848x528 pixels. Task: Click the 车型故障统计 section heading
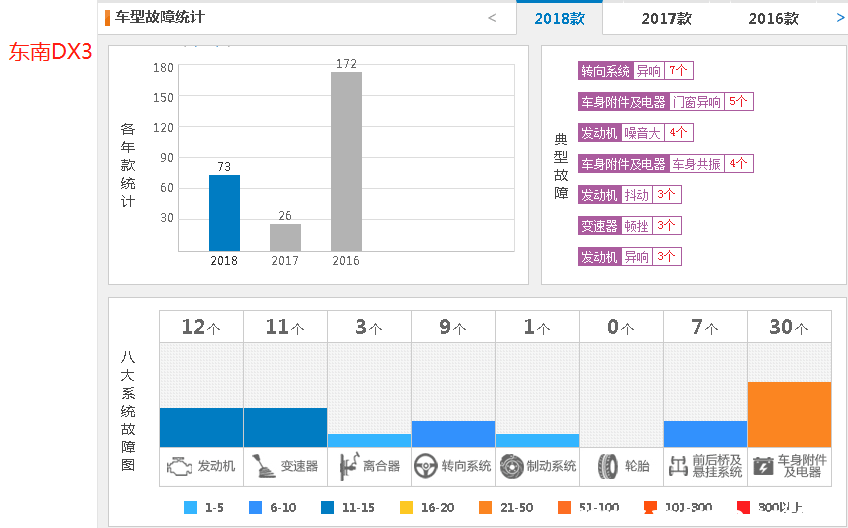(160, 17)
